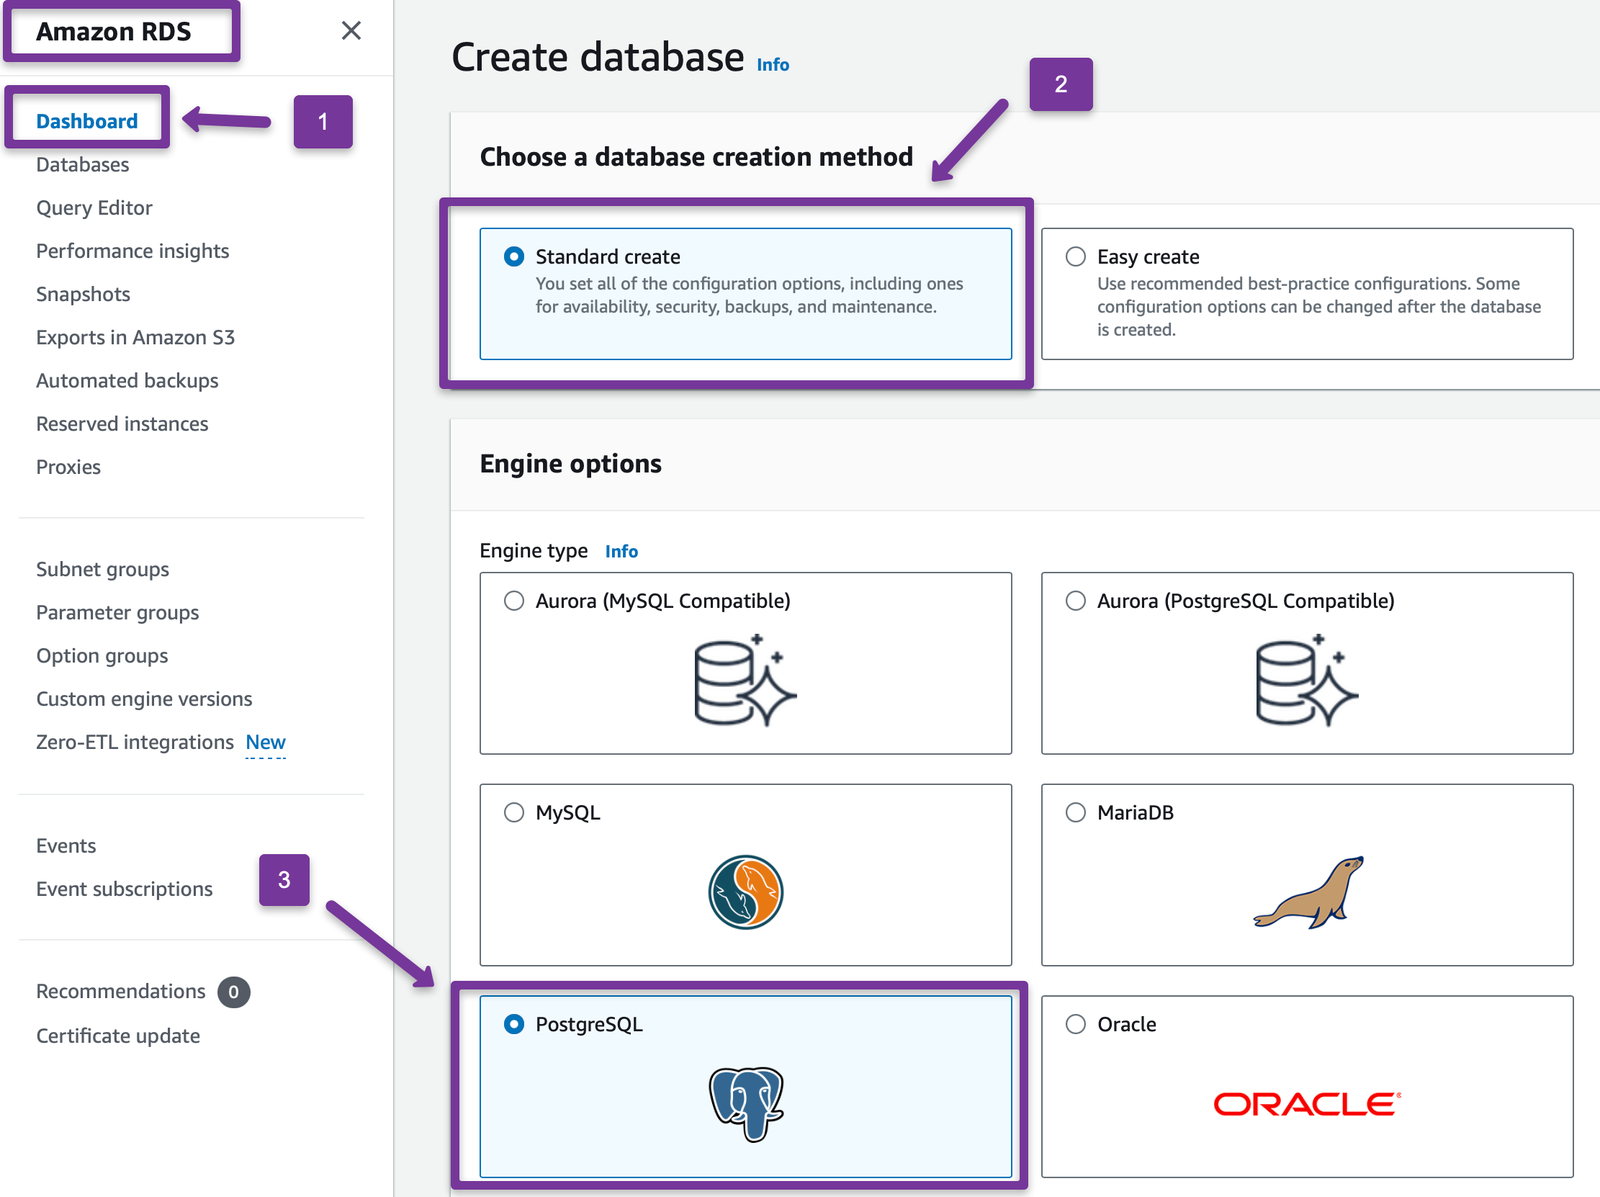Close the Amazon RDS navigation panel

(351, 31)
